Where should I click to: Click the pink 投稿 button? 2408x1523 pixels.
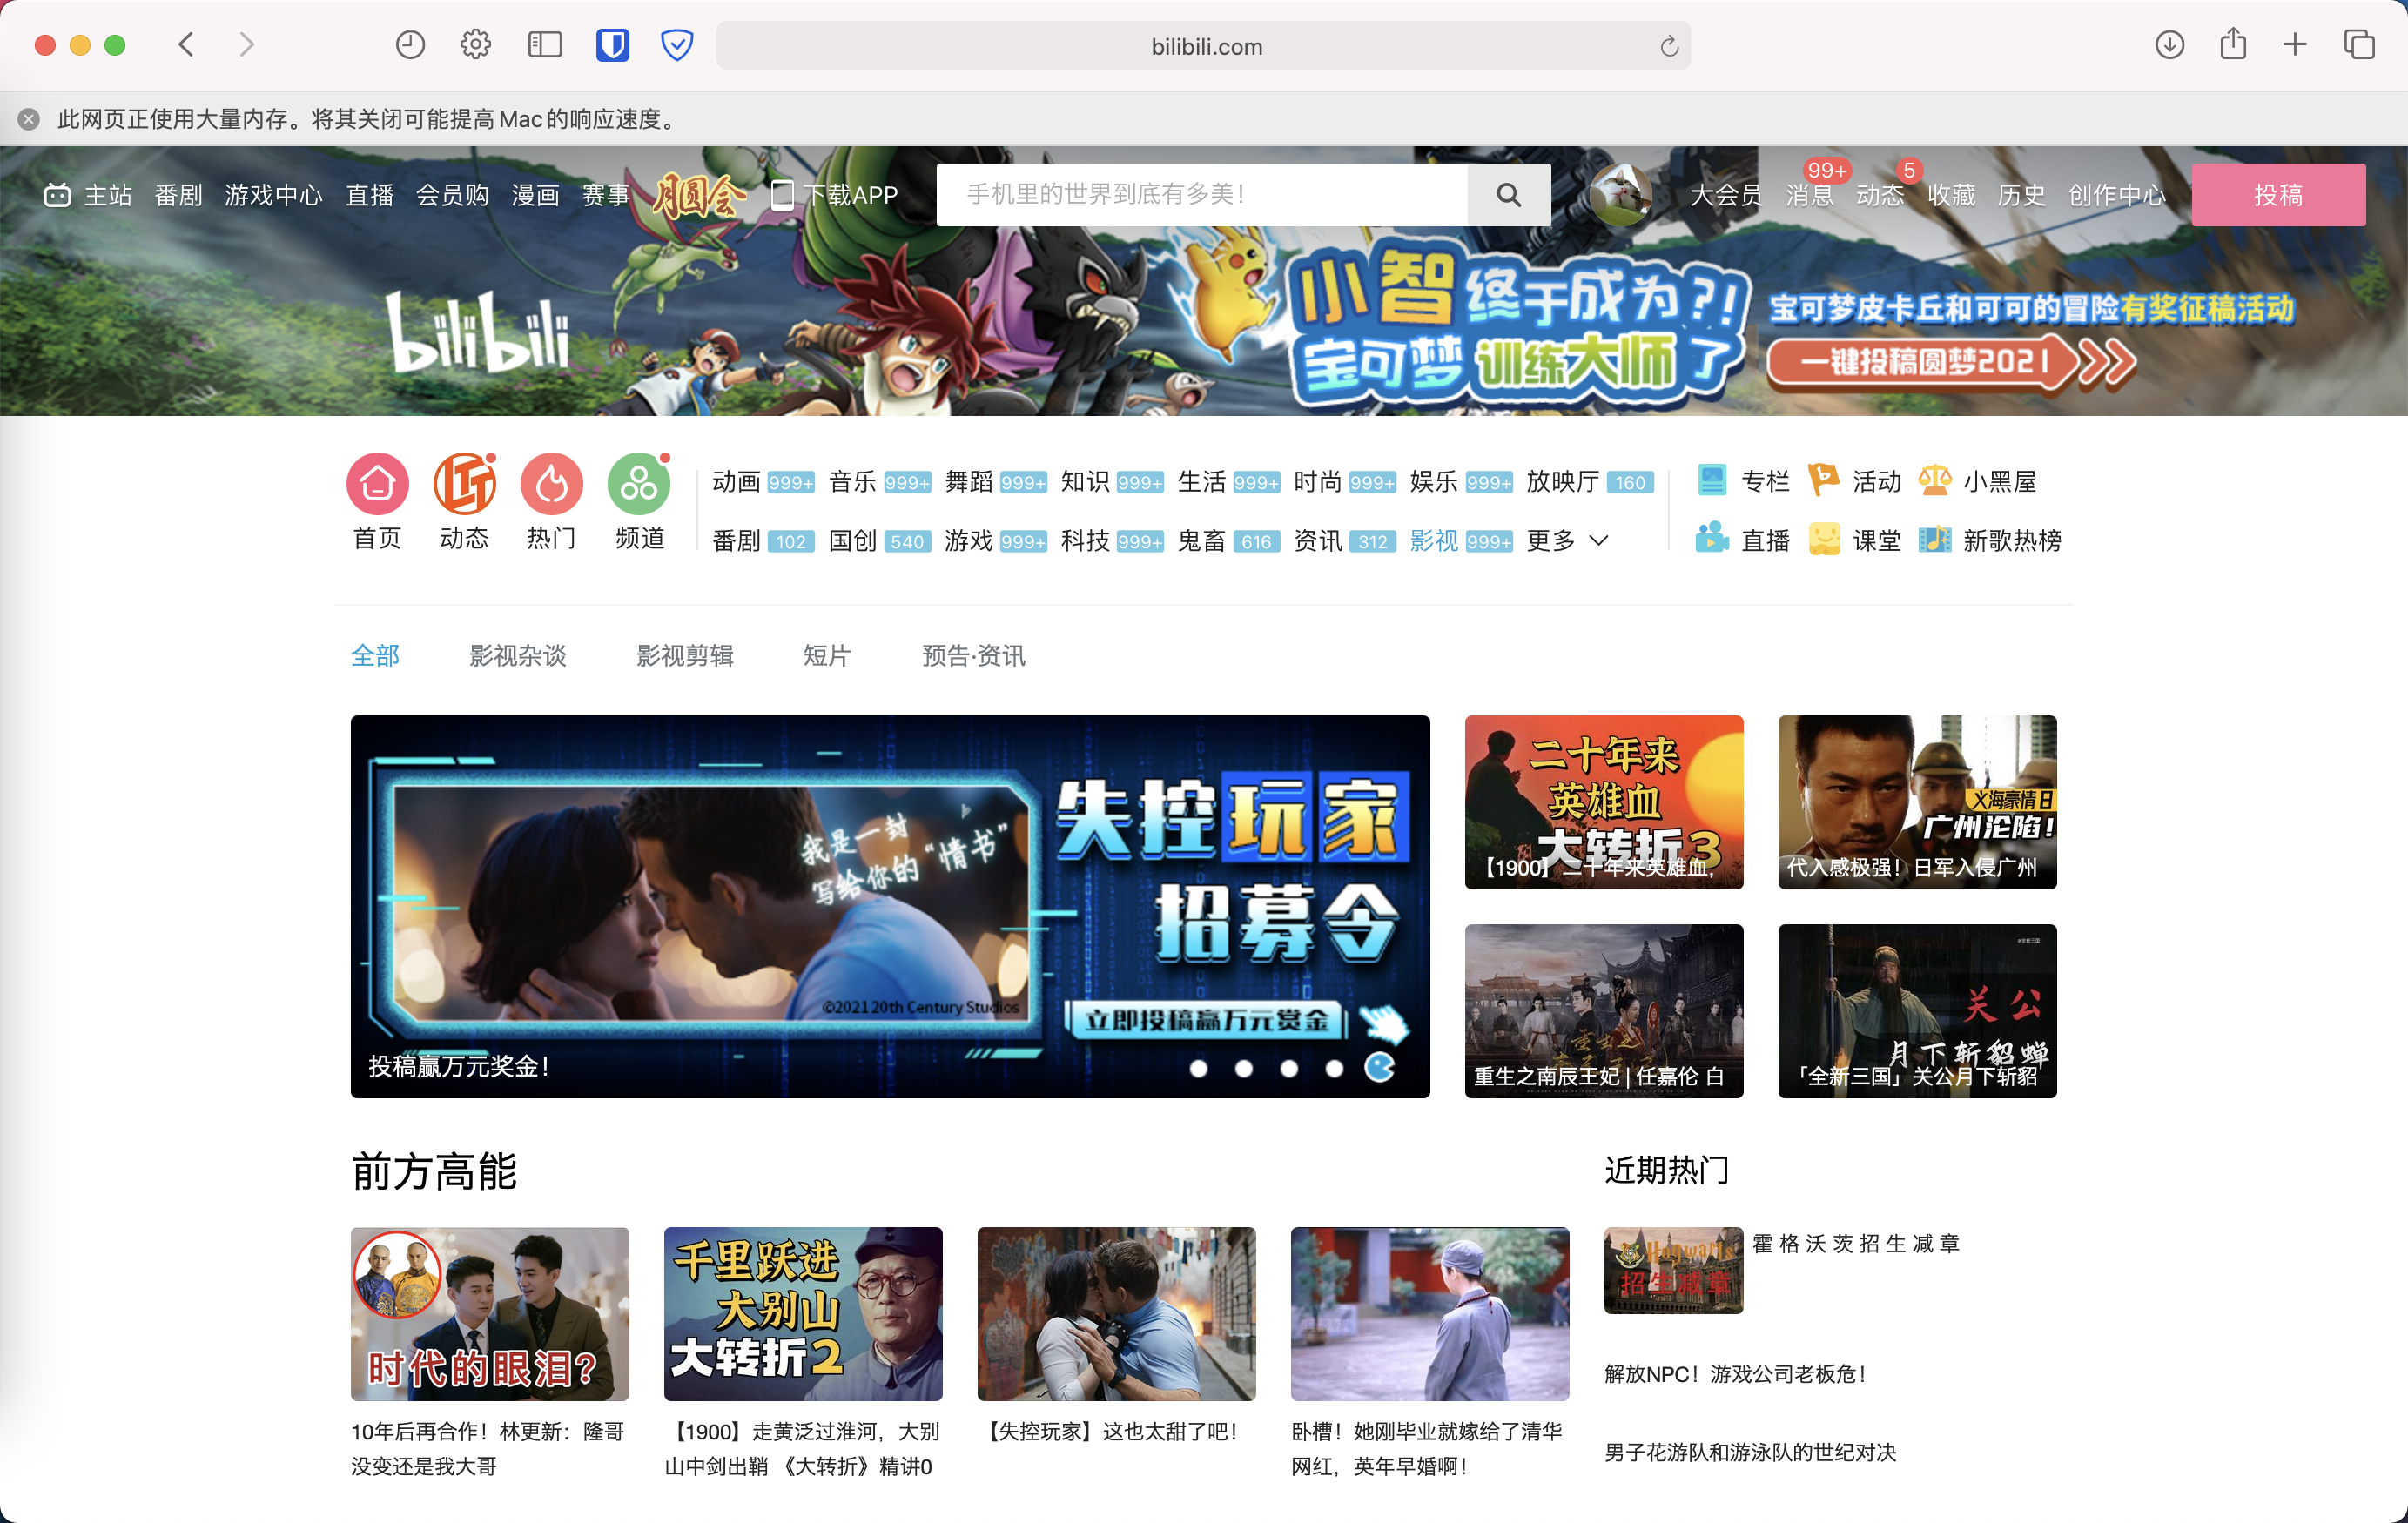2278,194
